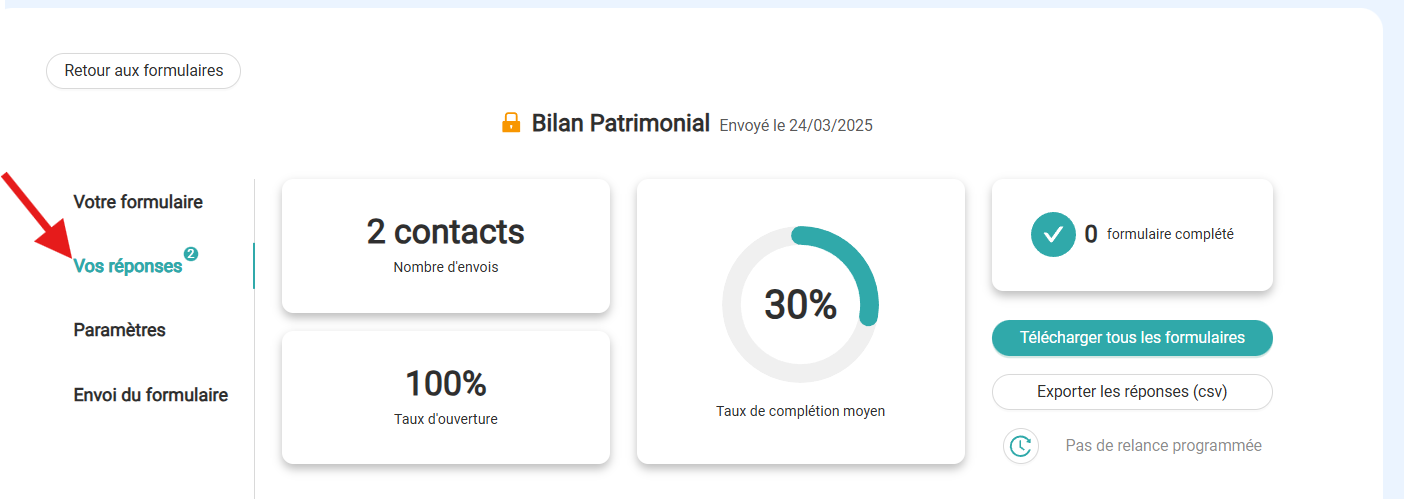Screen dimensions: 1404x499
Task: Select the 100% Taux d'ouverture card
Action: pyautogui.click(x=446, y=397)
